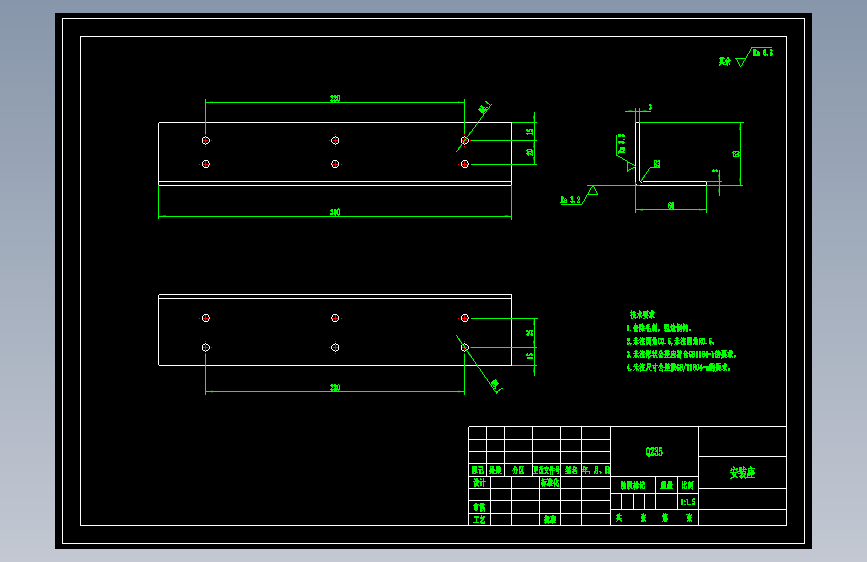Select technical requirement line 1
The width and height of the screenshot is (867, 562).
(659, 328)
